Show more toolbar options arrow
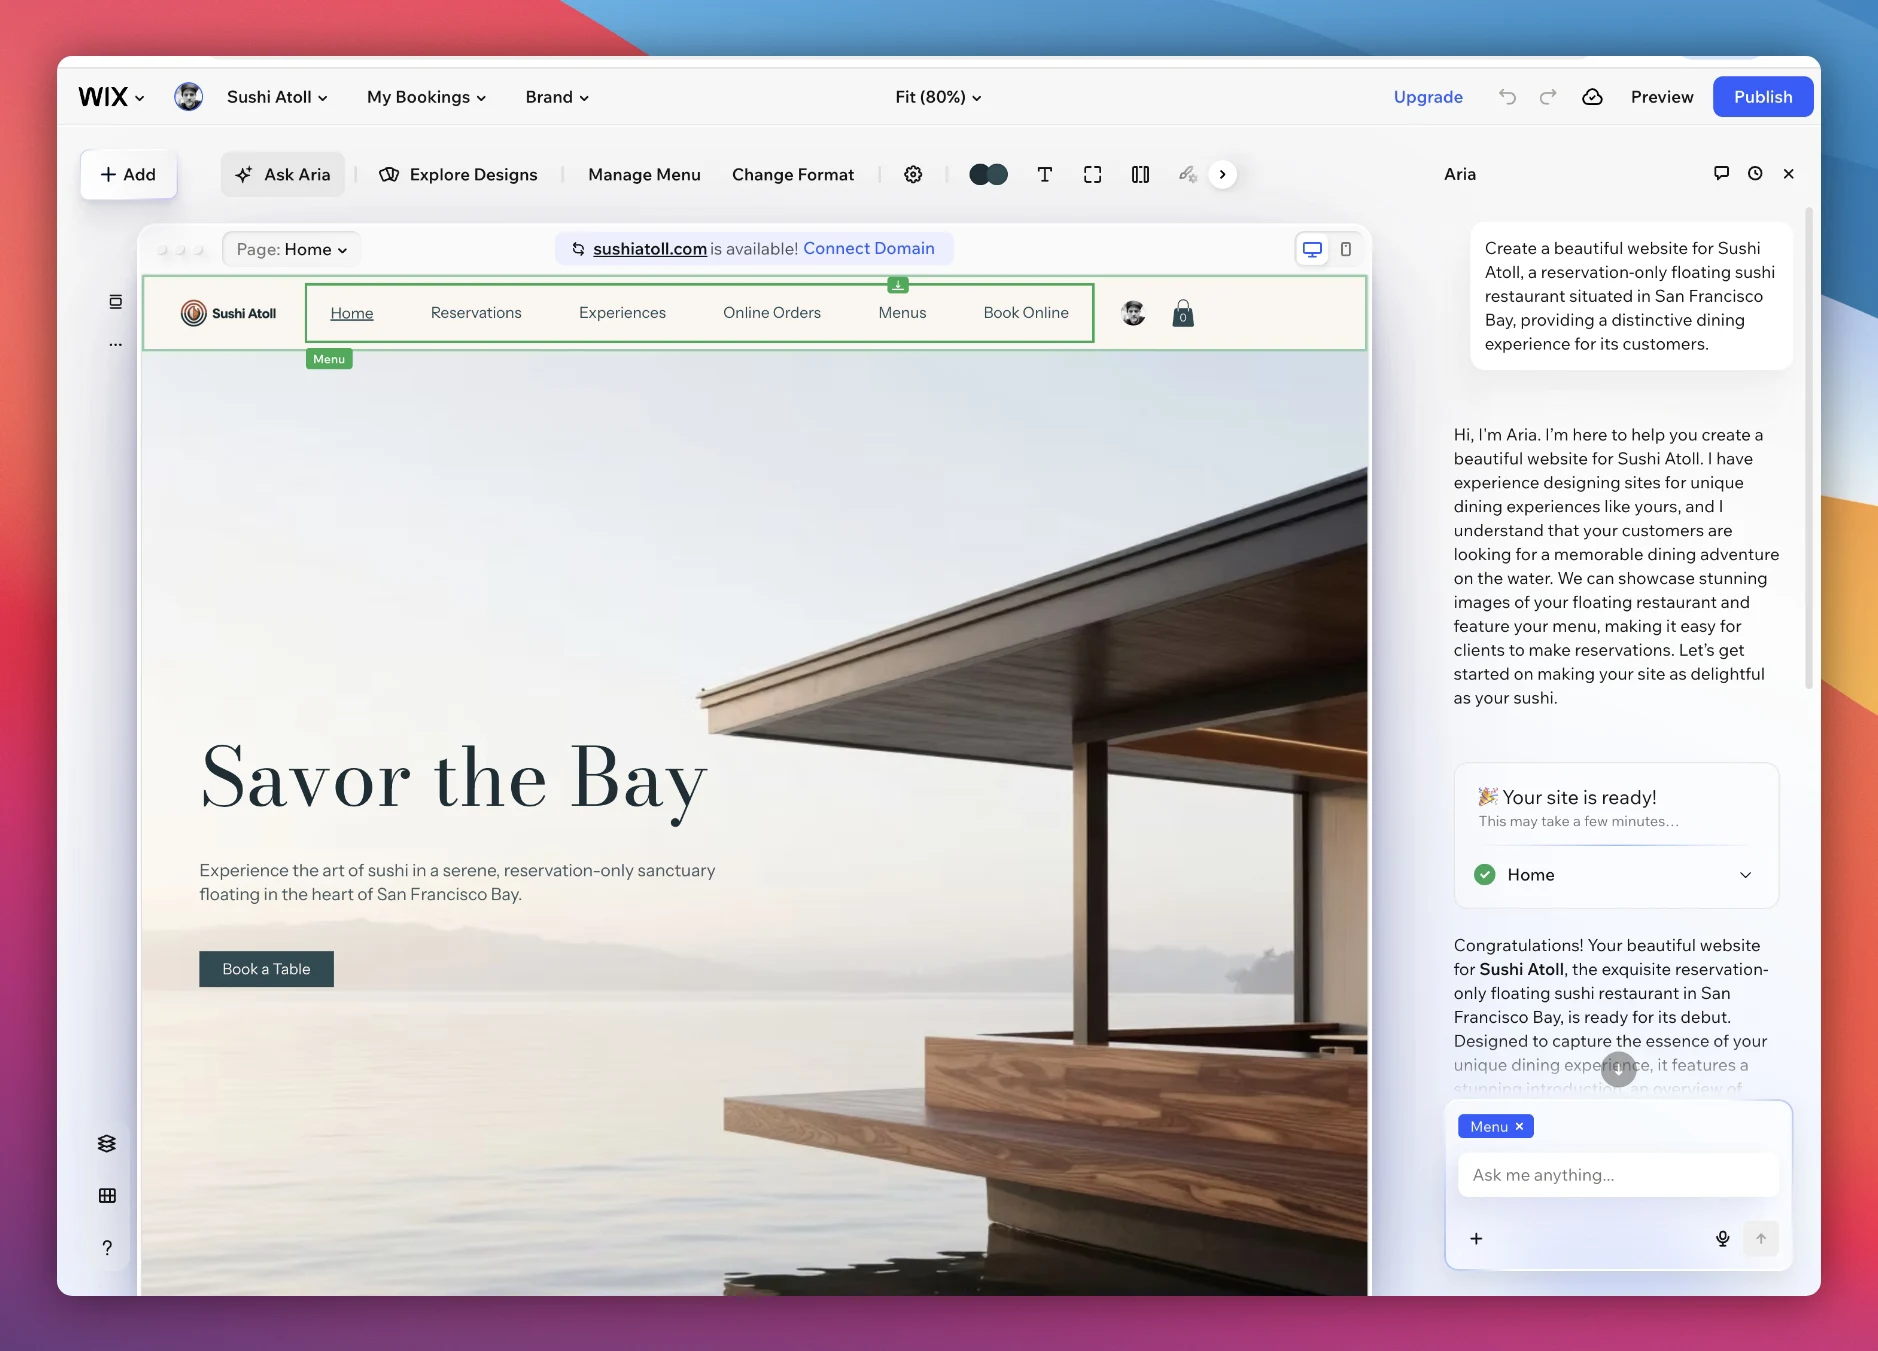The width and height of the screenshot is (1878, 1351). [x=1222, y=175]
